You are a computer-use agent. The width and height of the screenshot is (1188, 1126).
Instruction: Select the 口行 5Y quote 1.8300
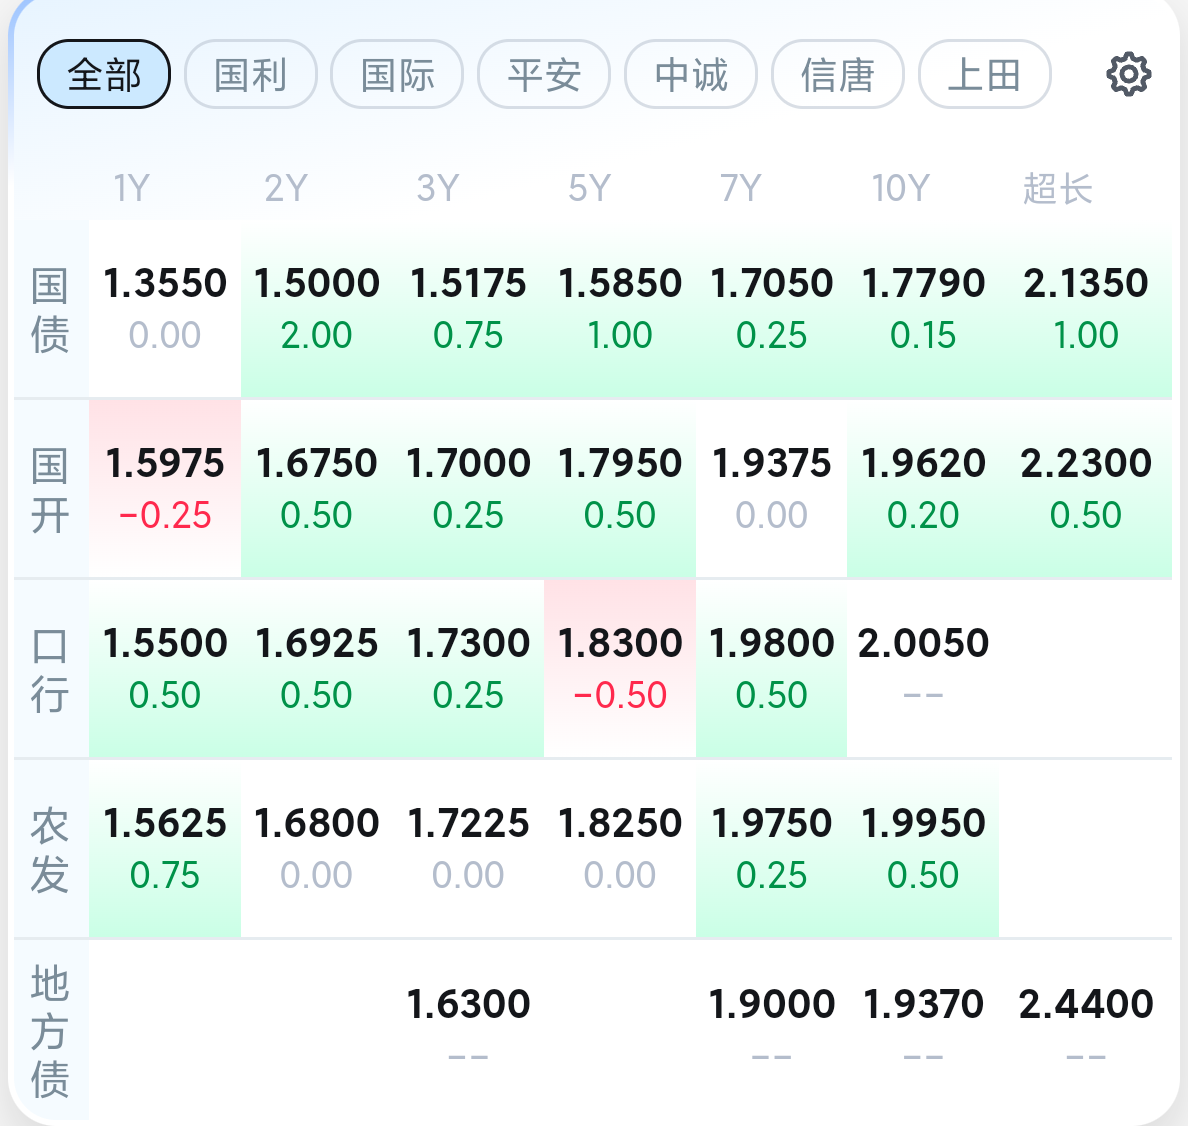(620, 668)
